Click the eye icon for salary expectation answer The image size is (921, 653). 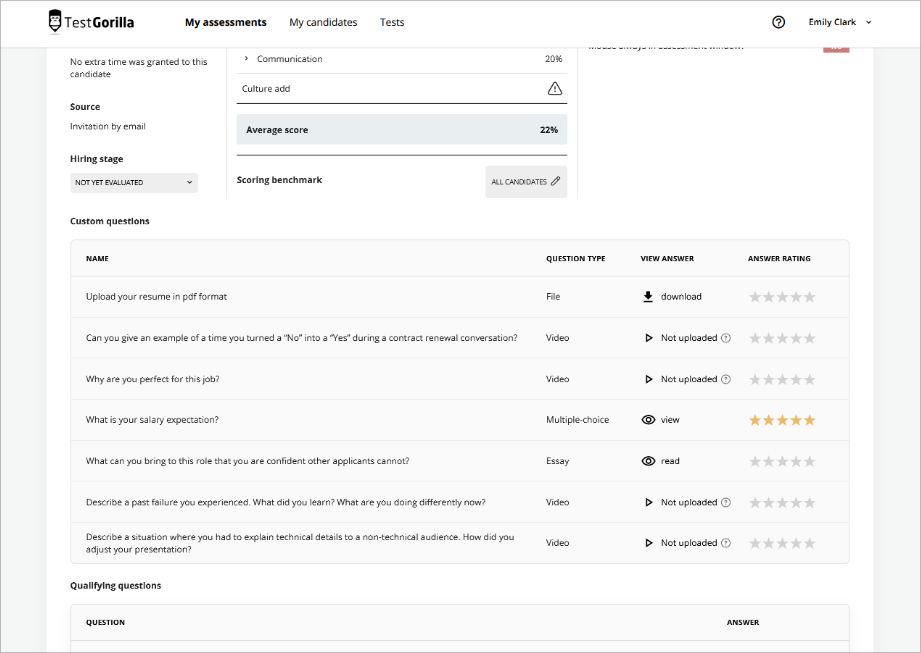(648, 420)
